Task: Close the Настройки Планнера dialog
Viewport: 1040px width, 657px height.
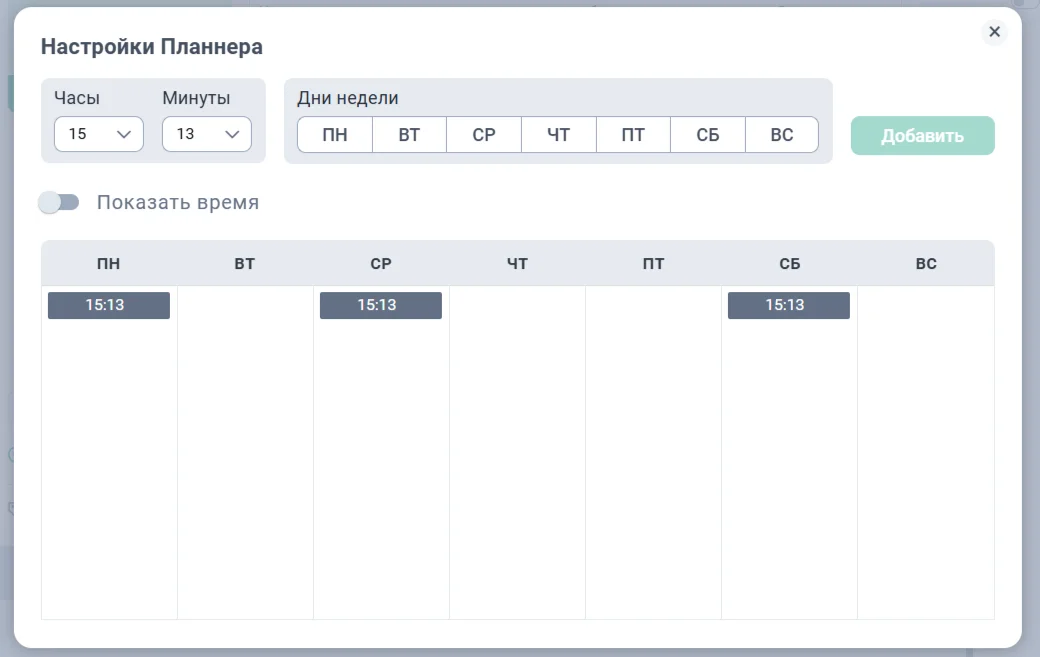Action: [994, 32]
